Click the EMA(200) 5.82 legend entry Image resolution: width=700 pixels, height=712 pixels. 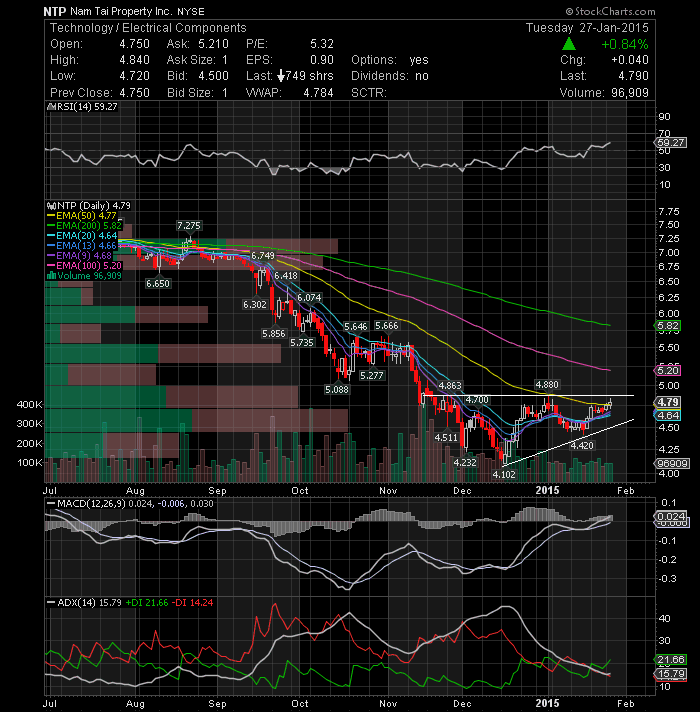point(84,226)
